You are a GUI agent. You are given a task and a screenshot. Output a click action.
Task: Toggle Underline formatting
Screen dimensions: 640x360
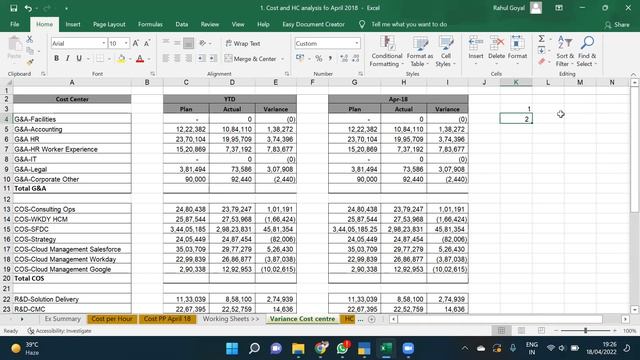pos(79,59)
